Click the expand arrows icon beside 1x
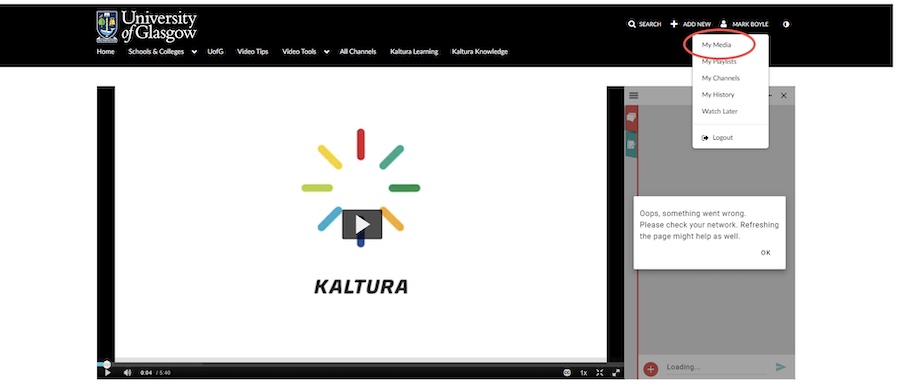Screen dimensions: 900x387 point(600,373)
